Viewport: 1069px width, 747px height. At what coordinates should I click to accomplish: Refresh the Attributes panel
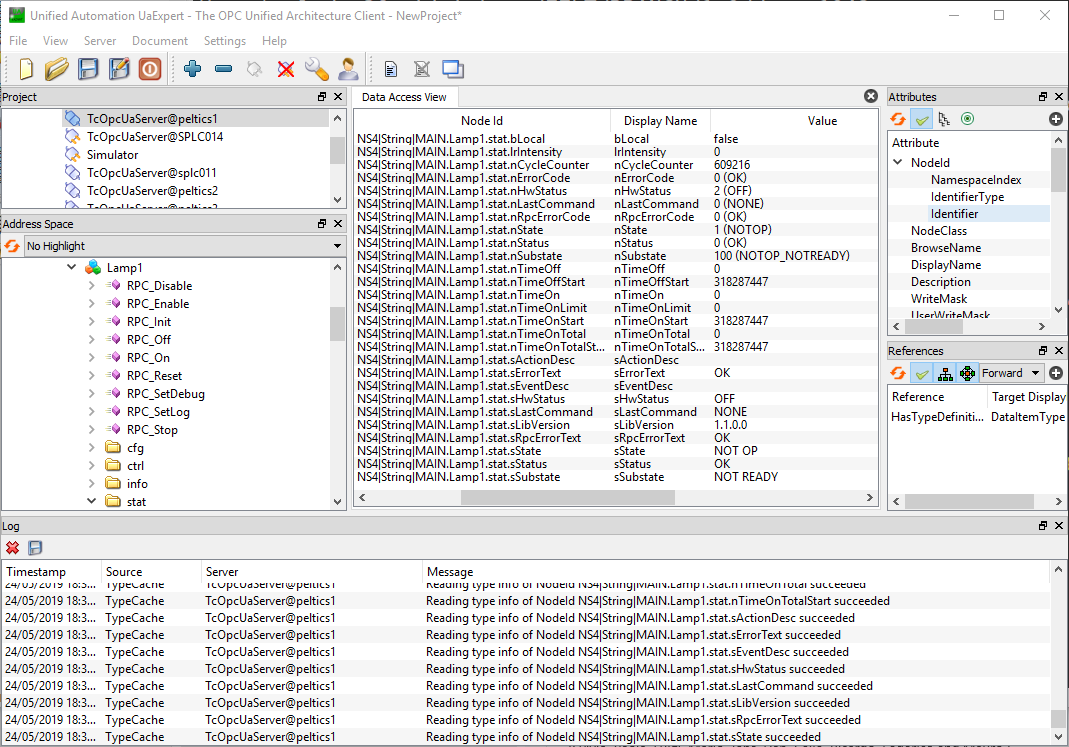point(898,119)
